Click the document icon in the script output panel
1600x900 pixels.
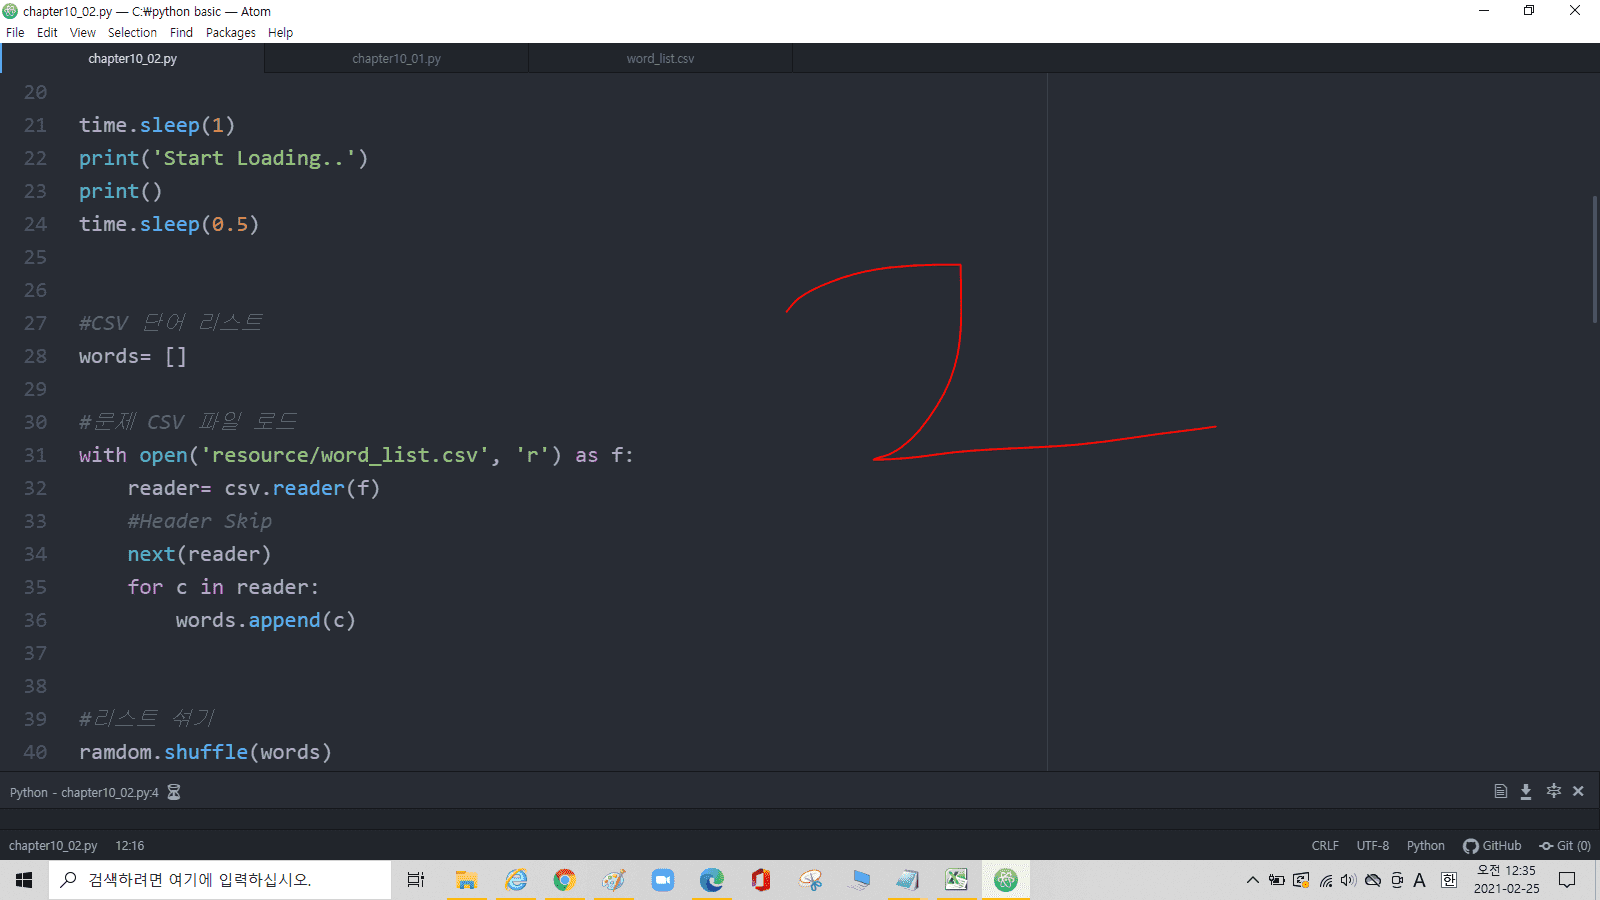coord(1501,791)
